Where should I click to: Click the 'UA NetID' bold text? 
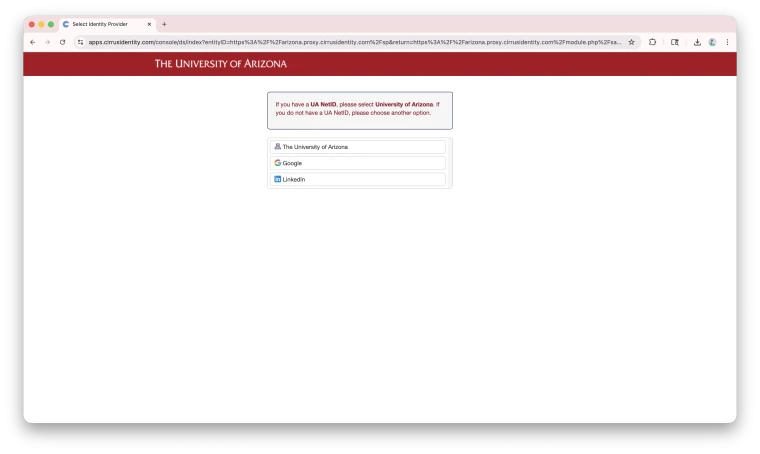323,105
